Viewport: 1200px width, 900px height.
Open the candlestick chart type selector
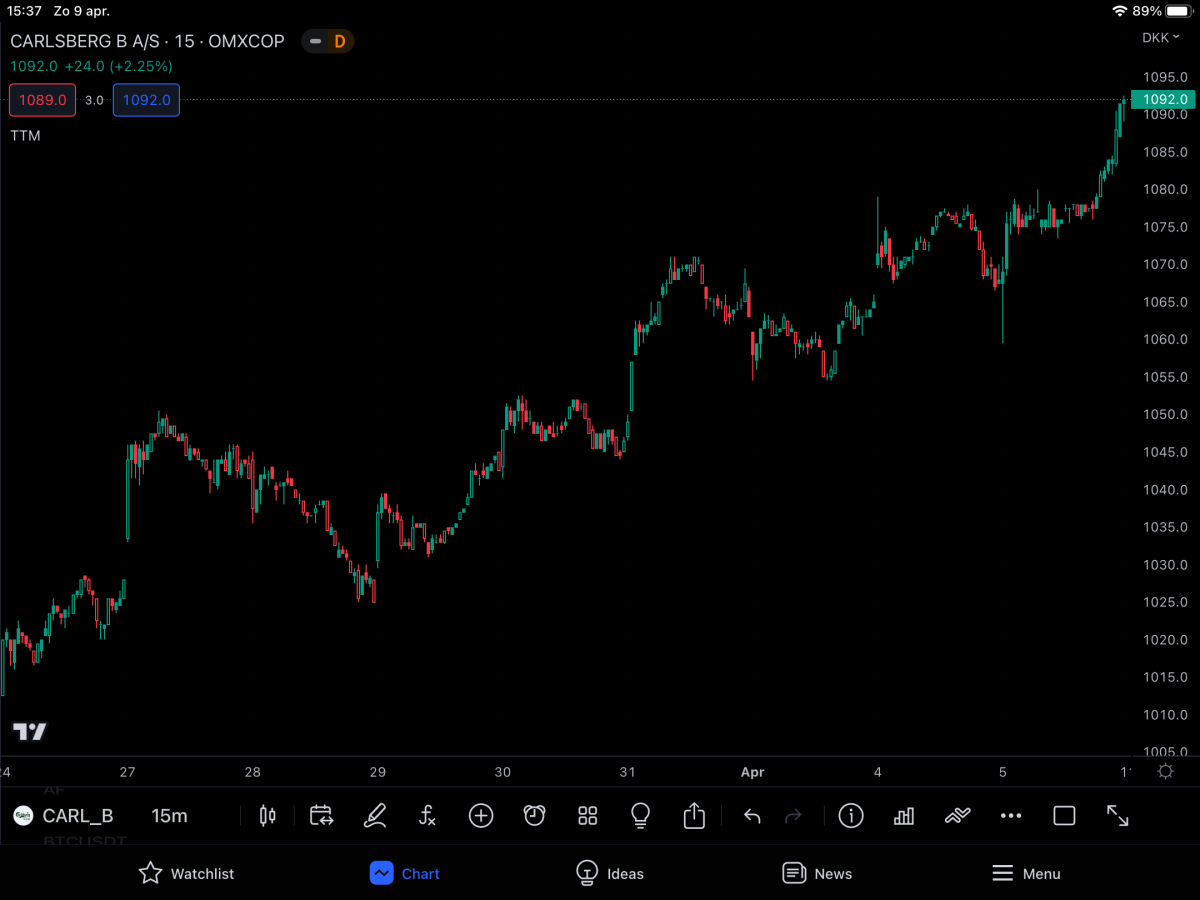[x=267, y=816]
